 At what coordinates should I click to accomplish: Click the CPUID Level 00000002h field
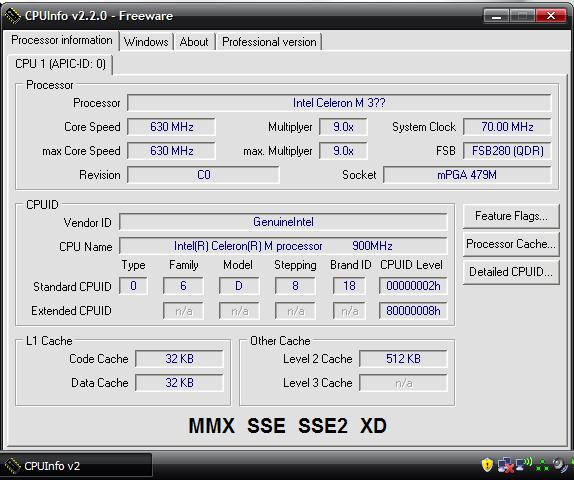pos(413,286)
